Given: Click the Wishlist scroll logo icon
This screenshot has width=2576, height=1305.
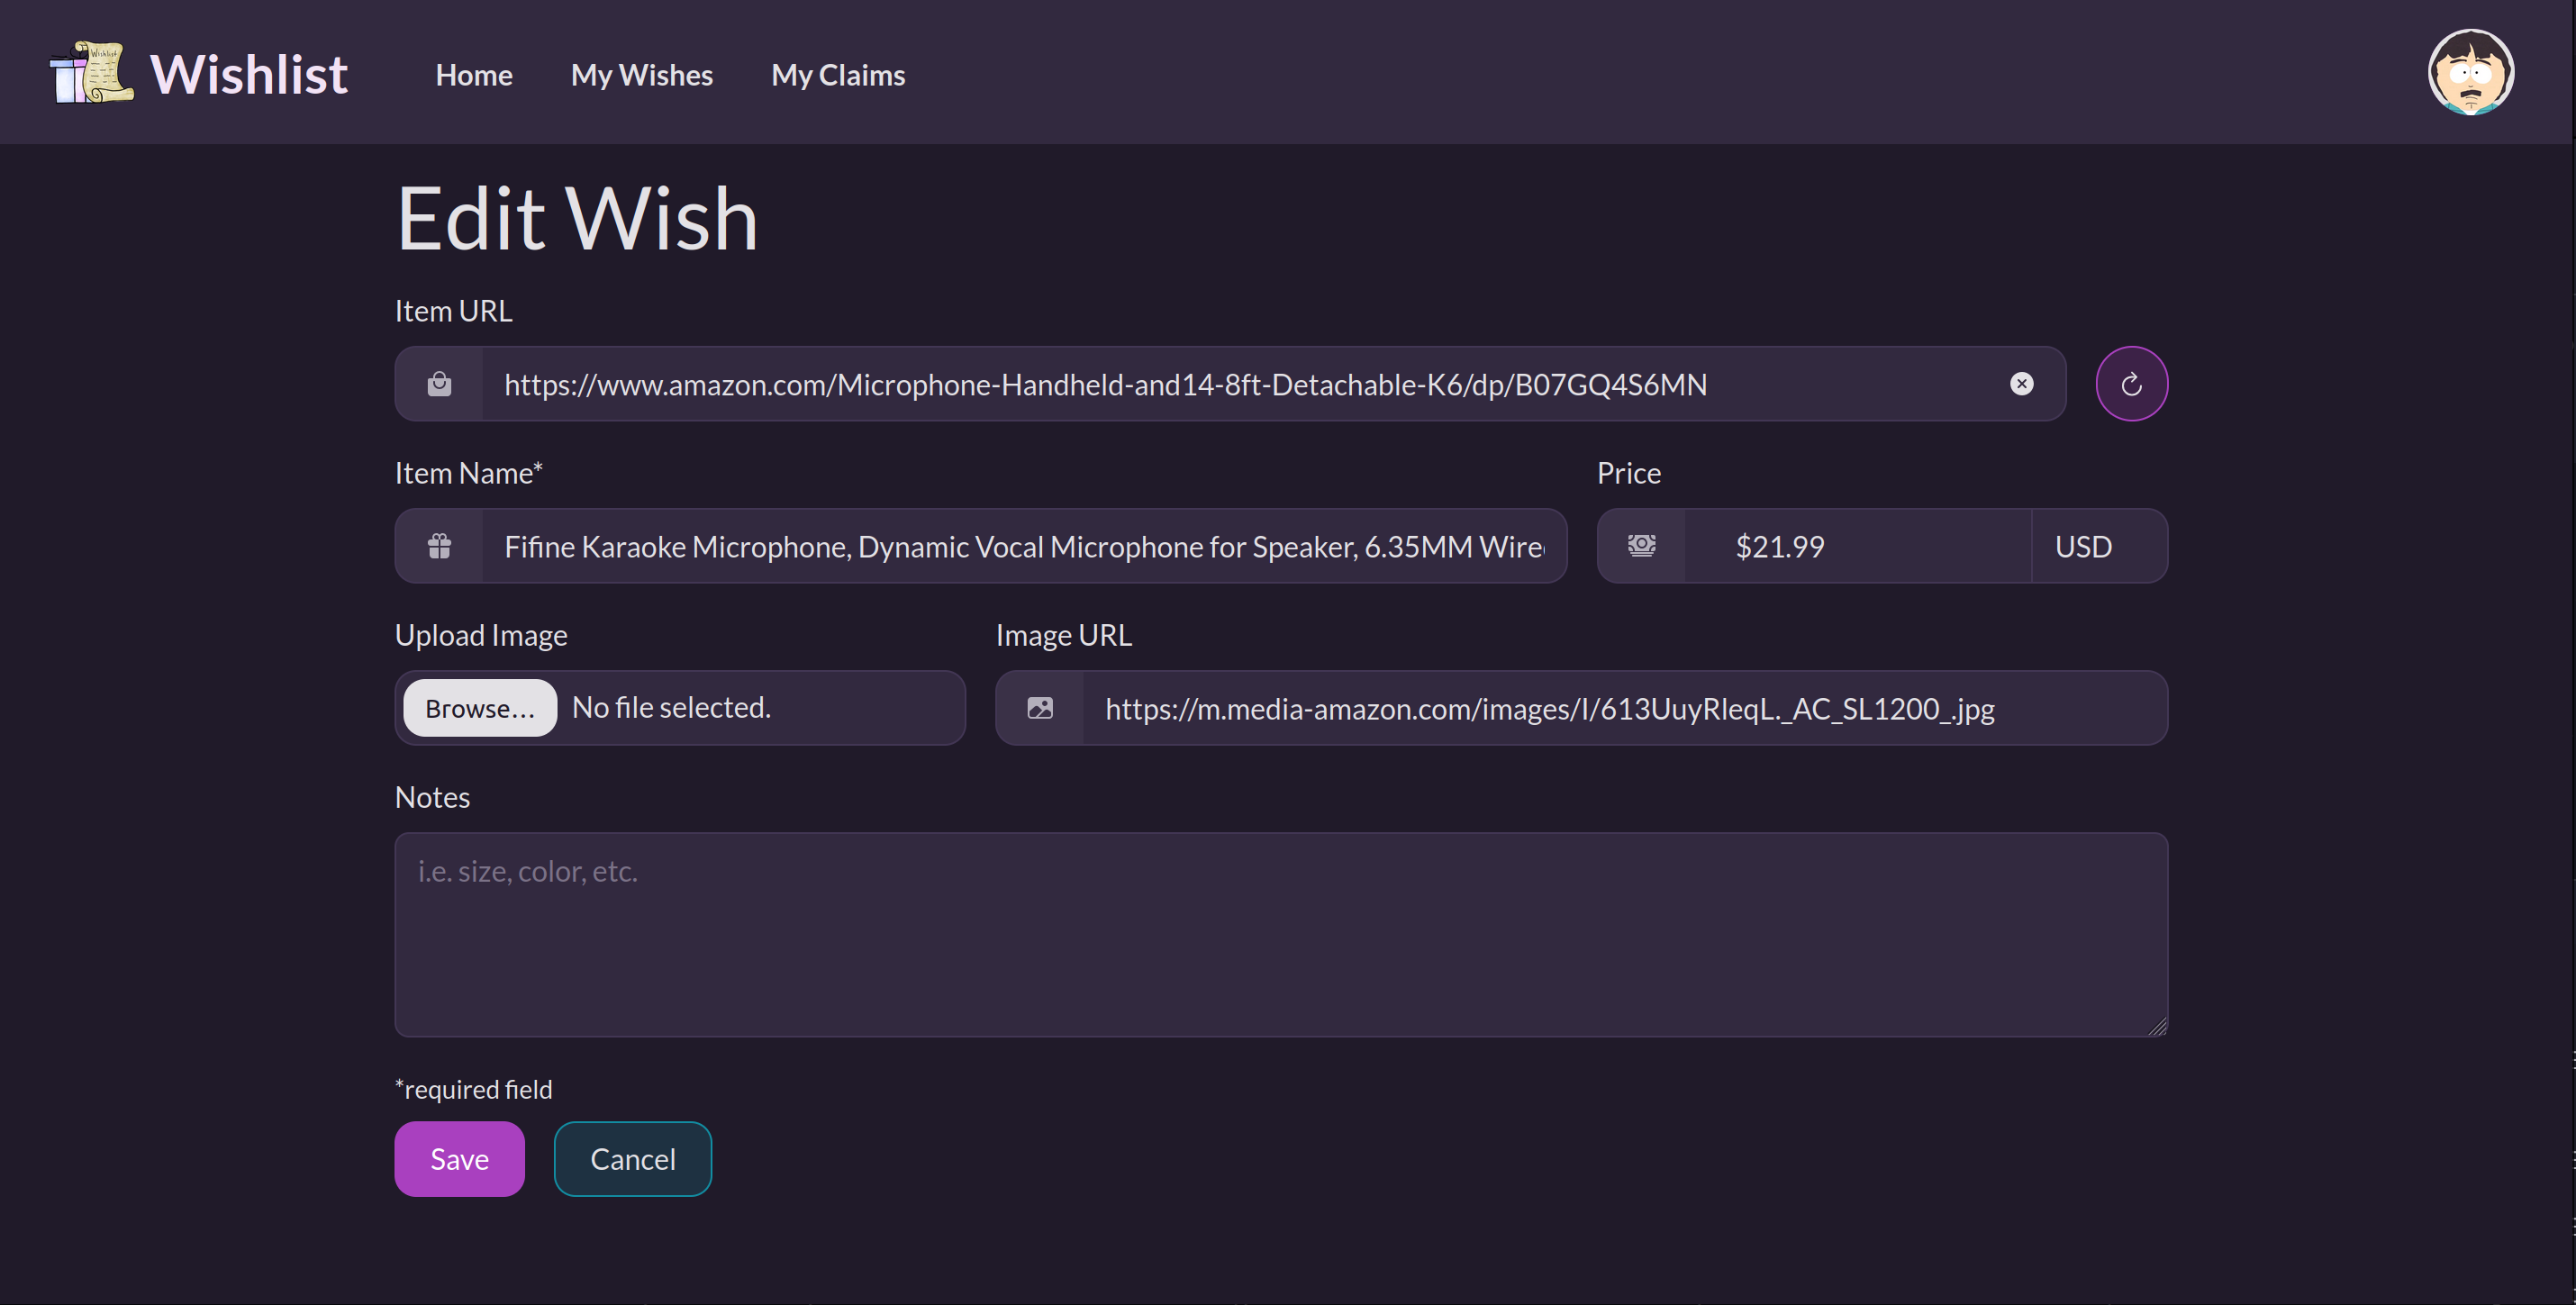Looking at the screenshot, I should coord(92,72).
